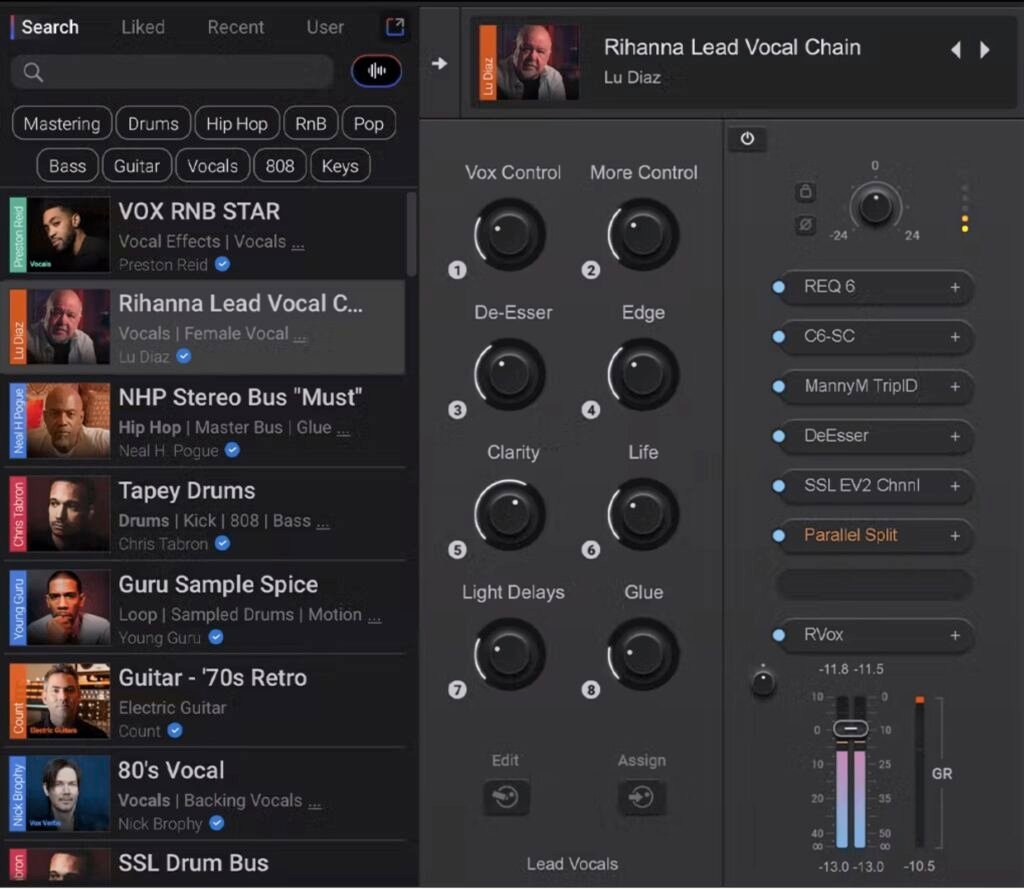
Task: Go to the next preset with right arrow
Action: point(984,50)
